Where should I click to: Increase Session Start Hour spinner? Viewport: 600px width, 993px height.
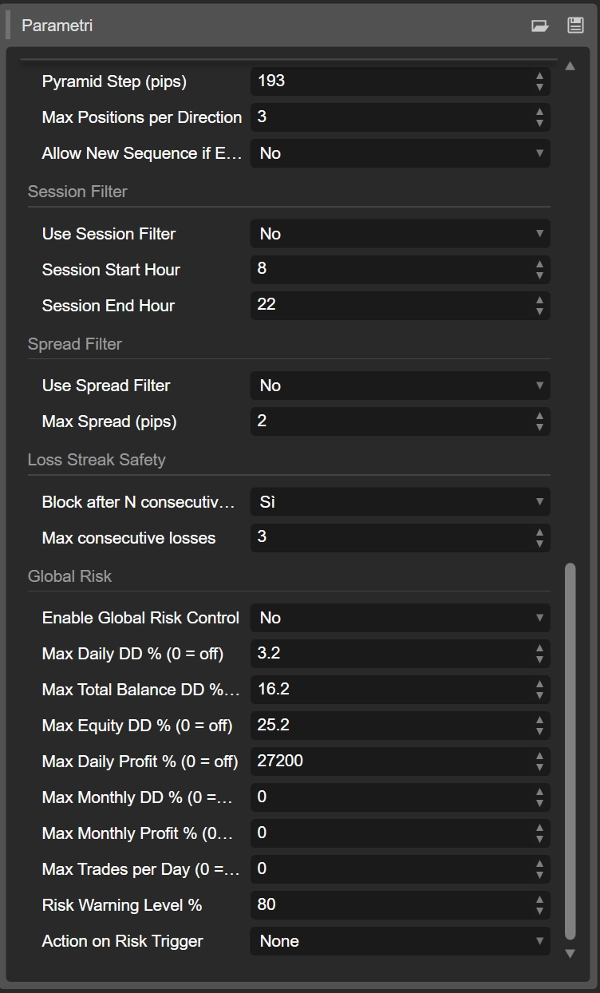pyautogui.click(x=540, y=263)
